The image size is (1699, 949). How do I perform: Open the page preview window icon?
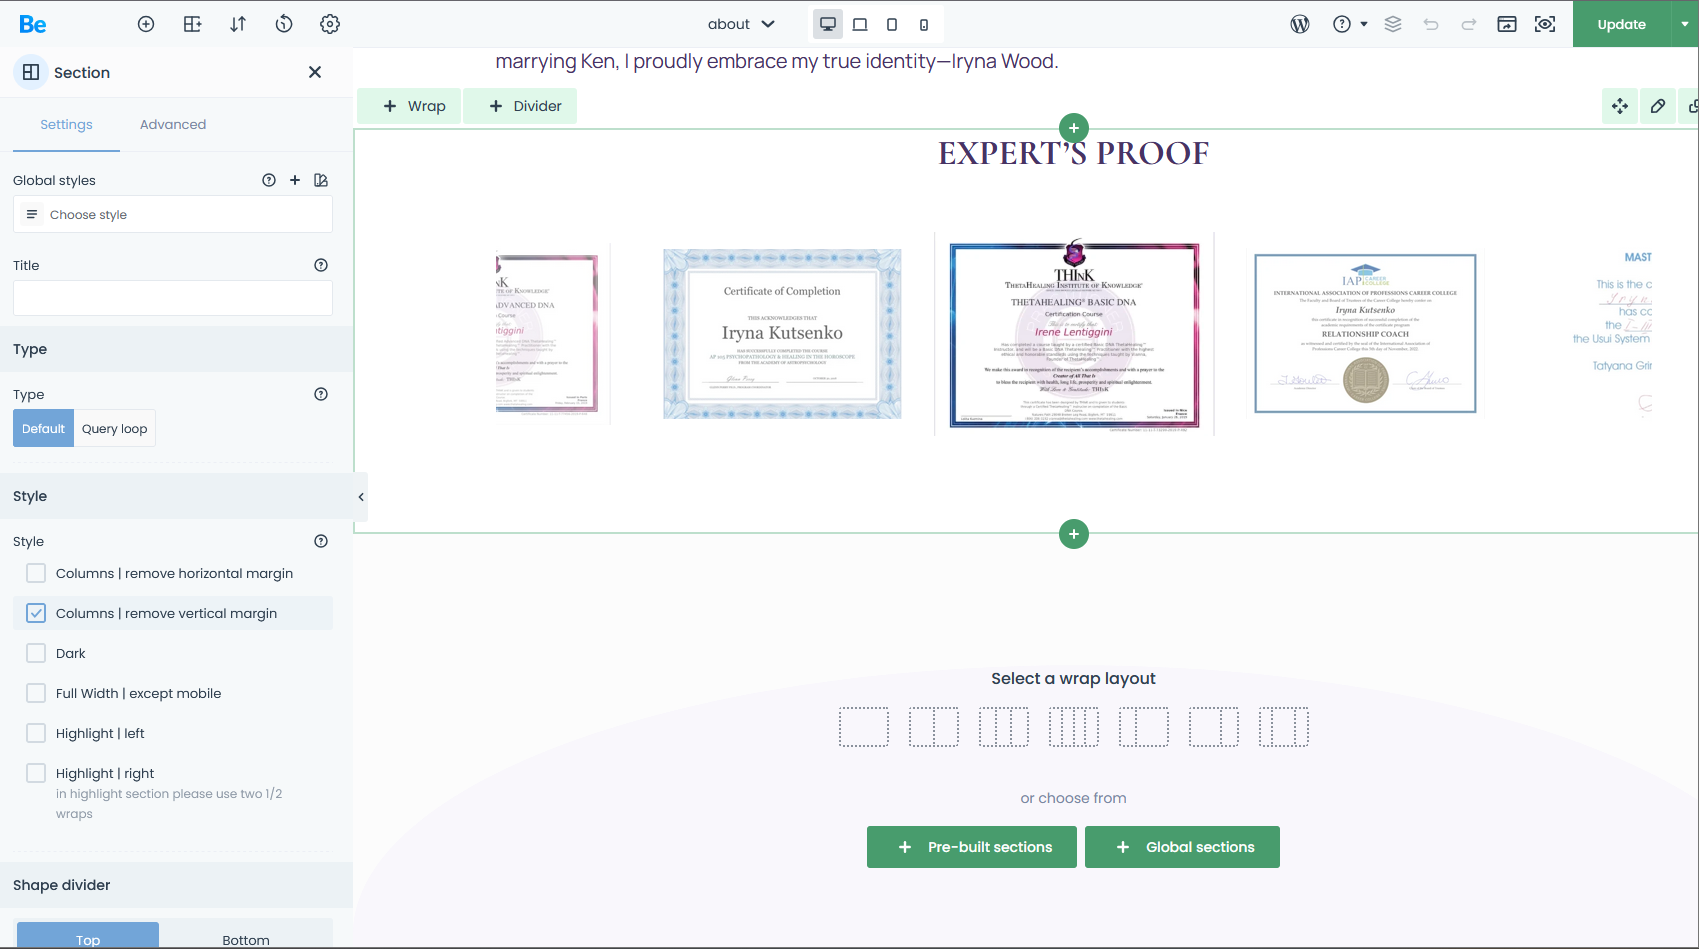pyautogui.click(x=1507, y=24)
